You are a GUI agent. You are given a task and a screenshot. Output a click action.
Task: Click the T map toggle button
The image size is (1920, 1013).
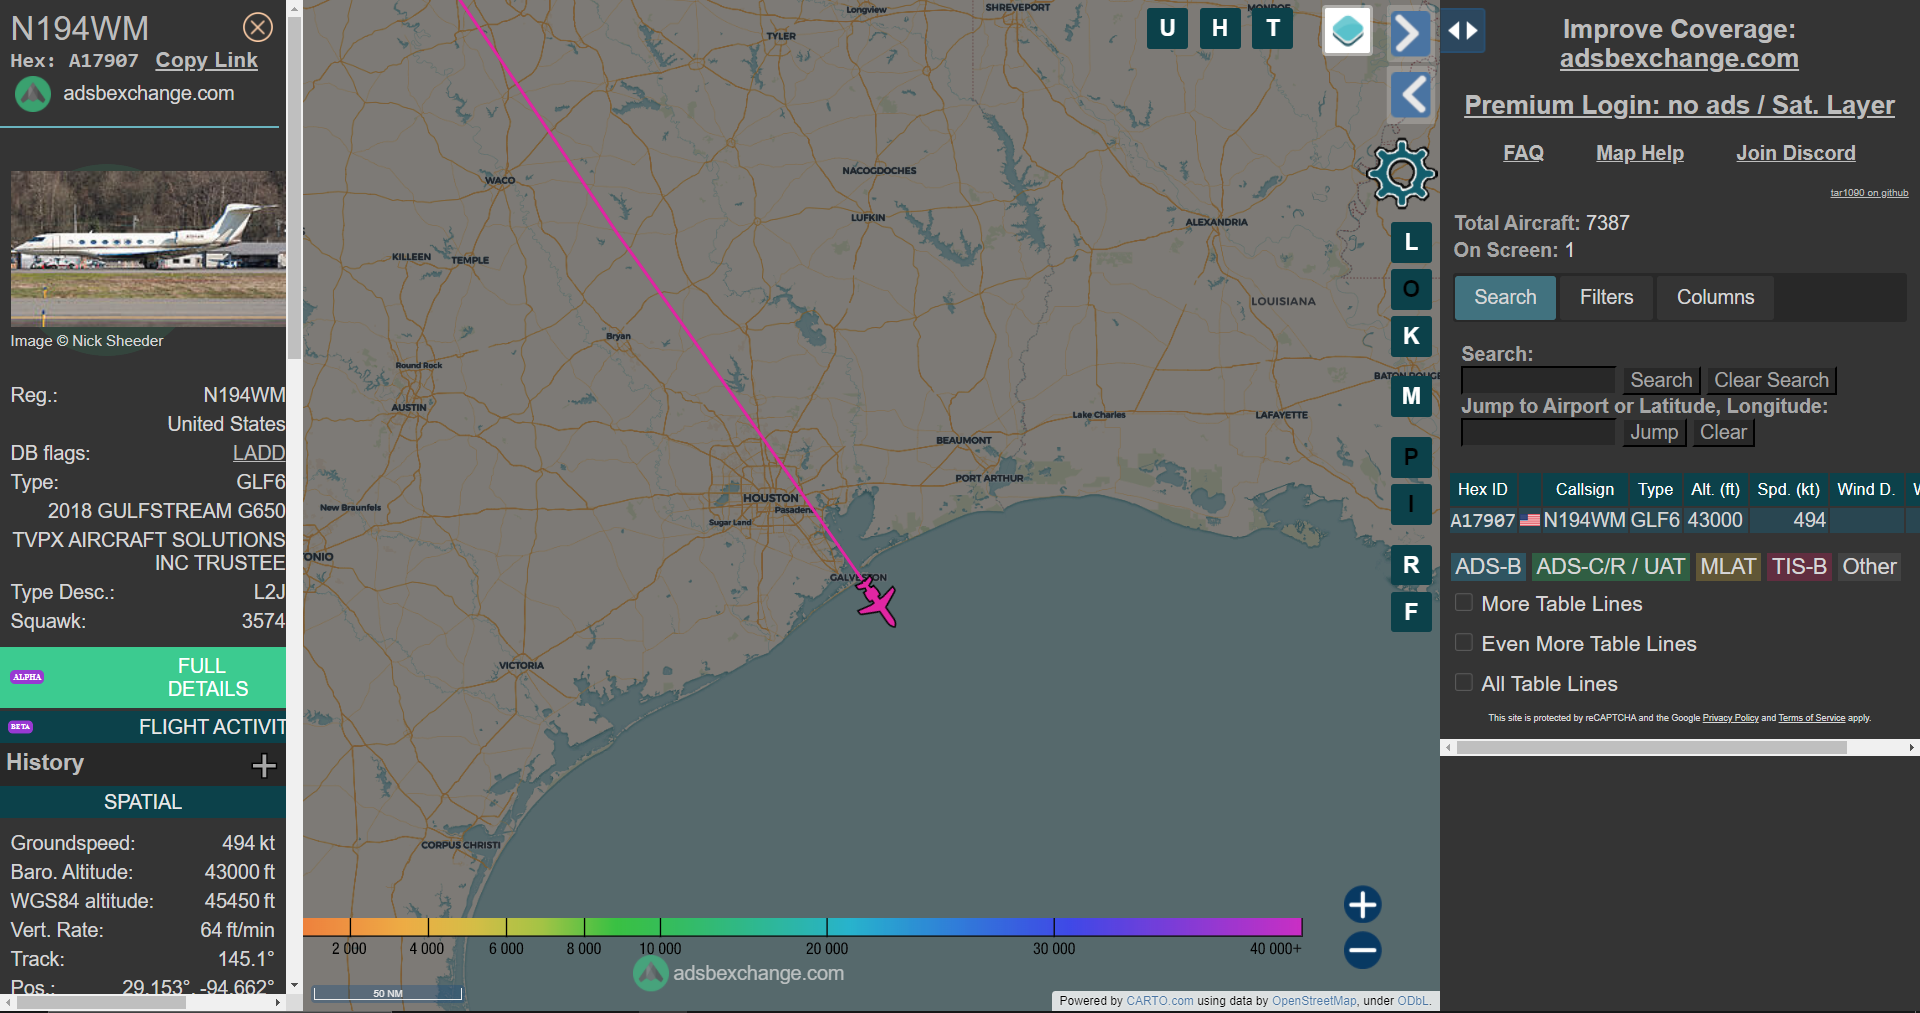(1273, 28)
